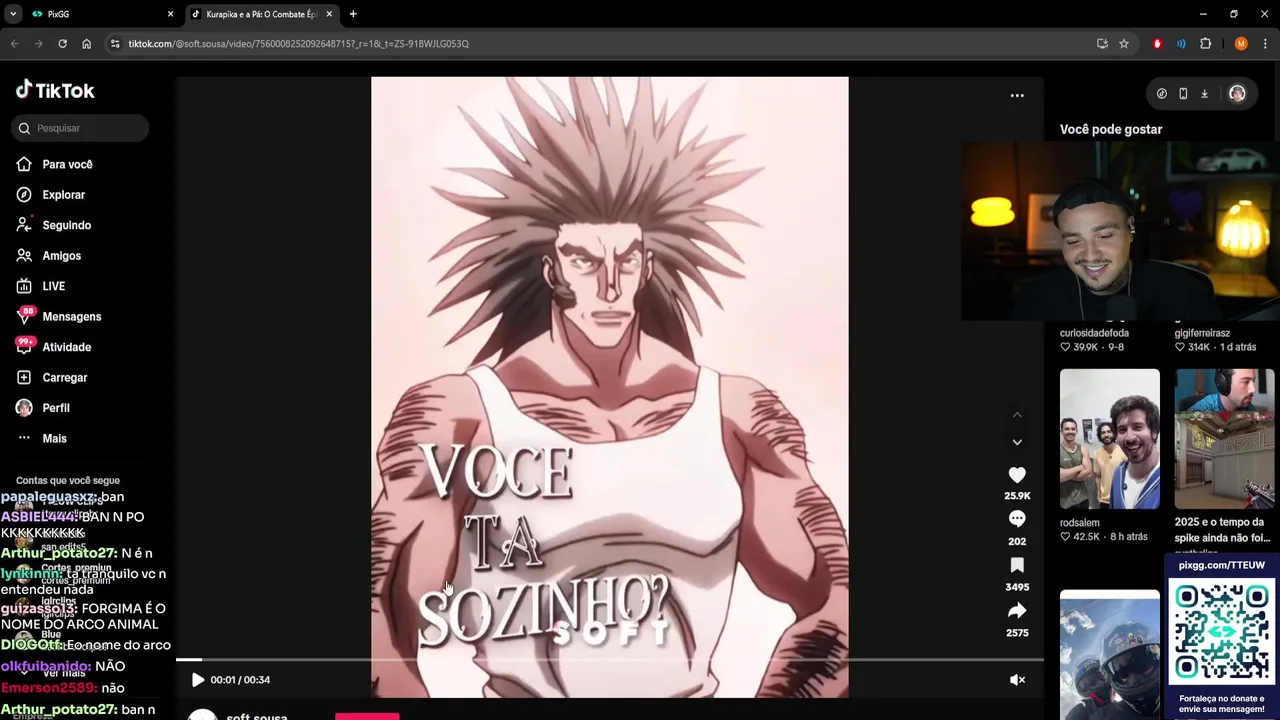1280x720 pixels.
Task: Open the blue sound-wave extension
Action: [x=1181, y=44]
